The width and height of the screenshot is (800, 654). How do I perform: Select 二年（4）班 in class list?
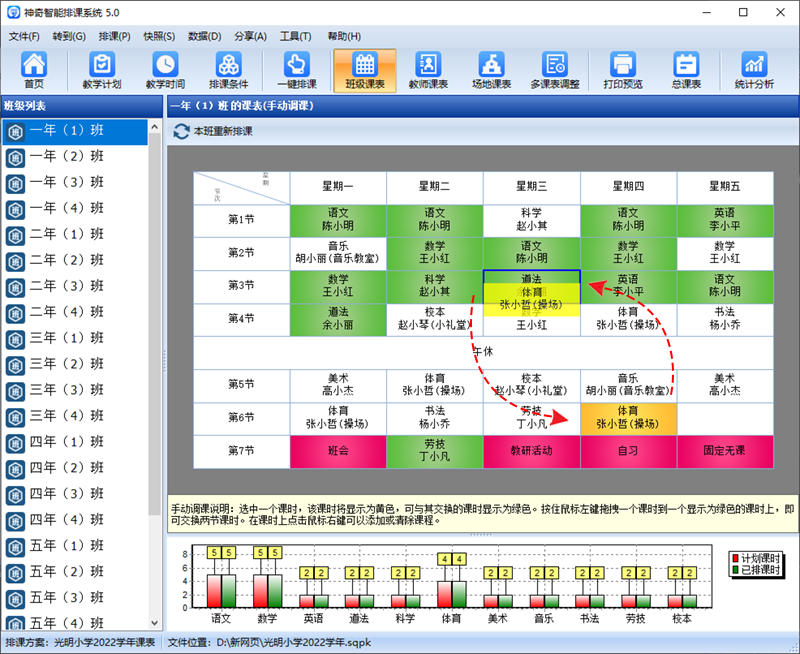coord(75,313)
